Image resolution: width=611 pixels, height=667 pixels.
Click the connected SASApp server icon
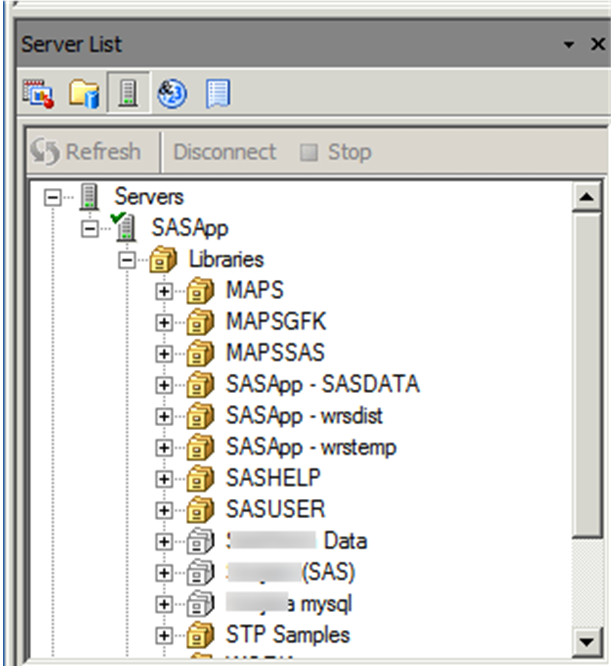[x=124, y=227]
